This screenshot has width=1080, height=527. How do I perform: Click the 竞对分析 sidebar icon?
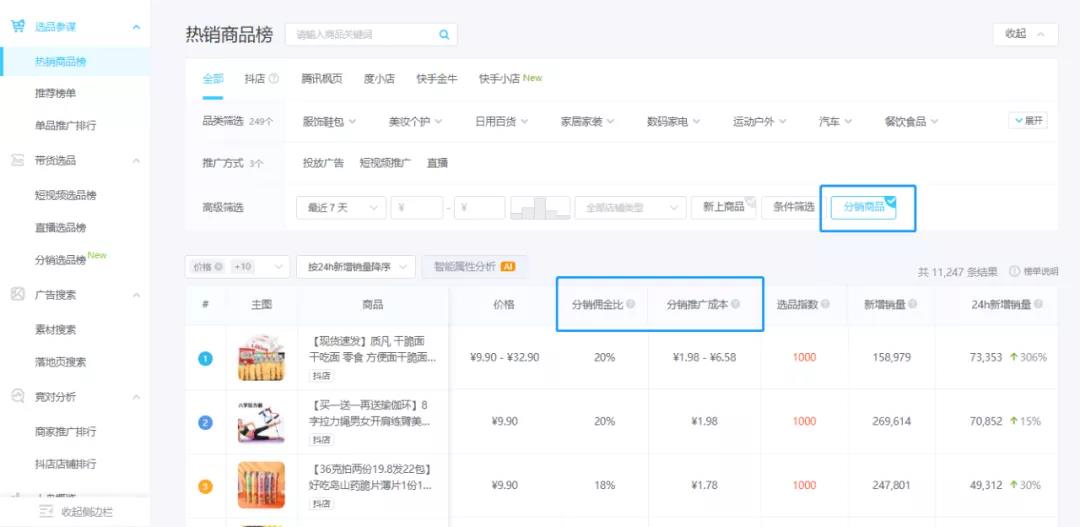point(18,396)
